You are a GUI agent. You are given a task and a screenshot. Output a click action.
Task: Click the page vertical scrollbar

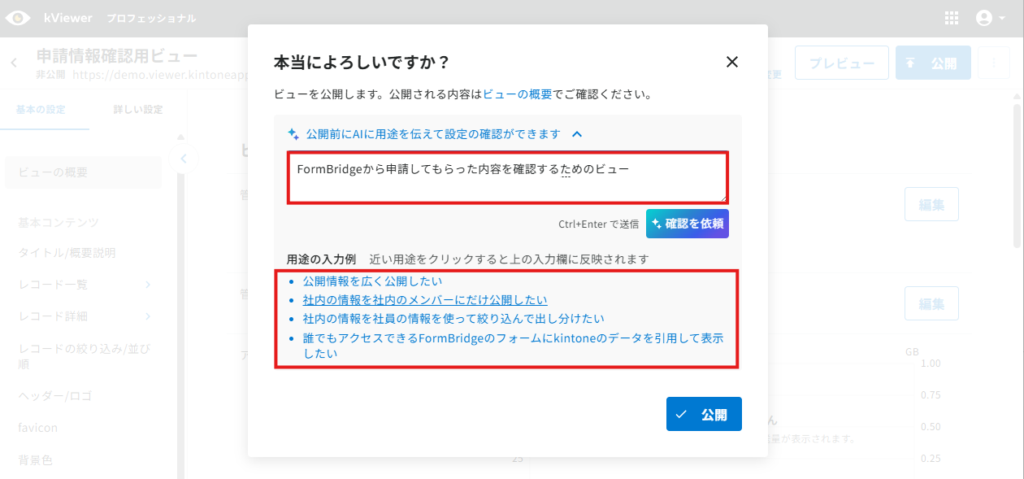(x=1017, y=176)
